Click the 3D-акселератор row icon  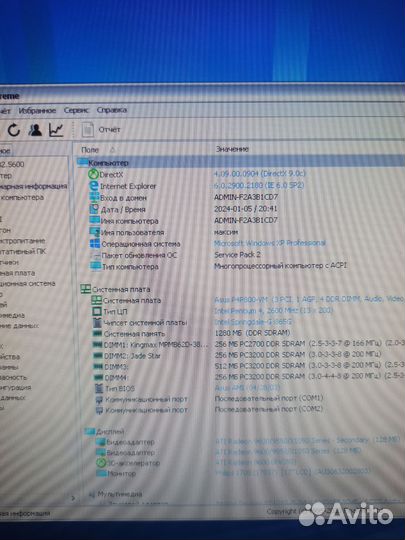[101, 463]
